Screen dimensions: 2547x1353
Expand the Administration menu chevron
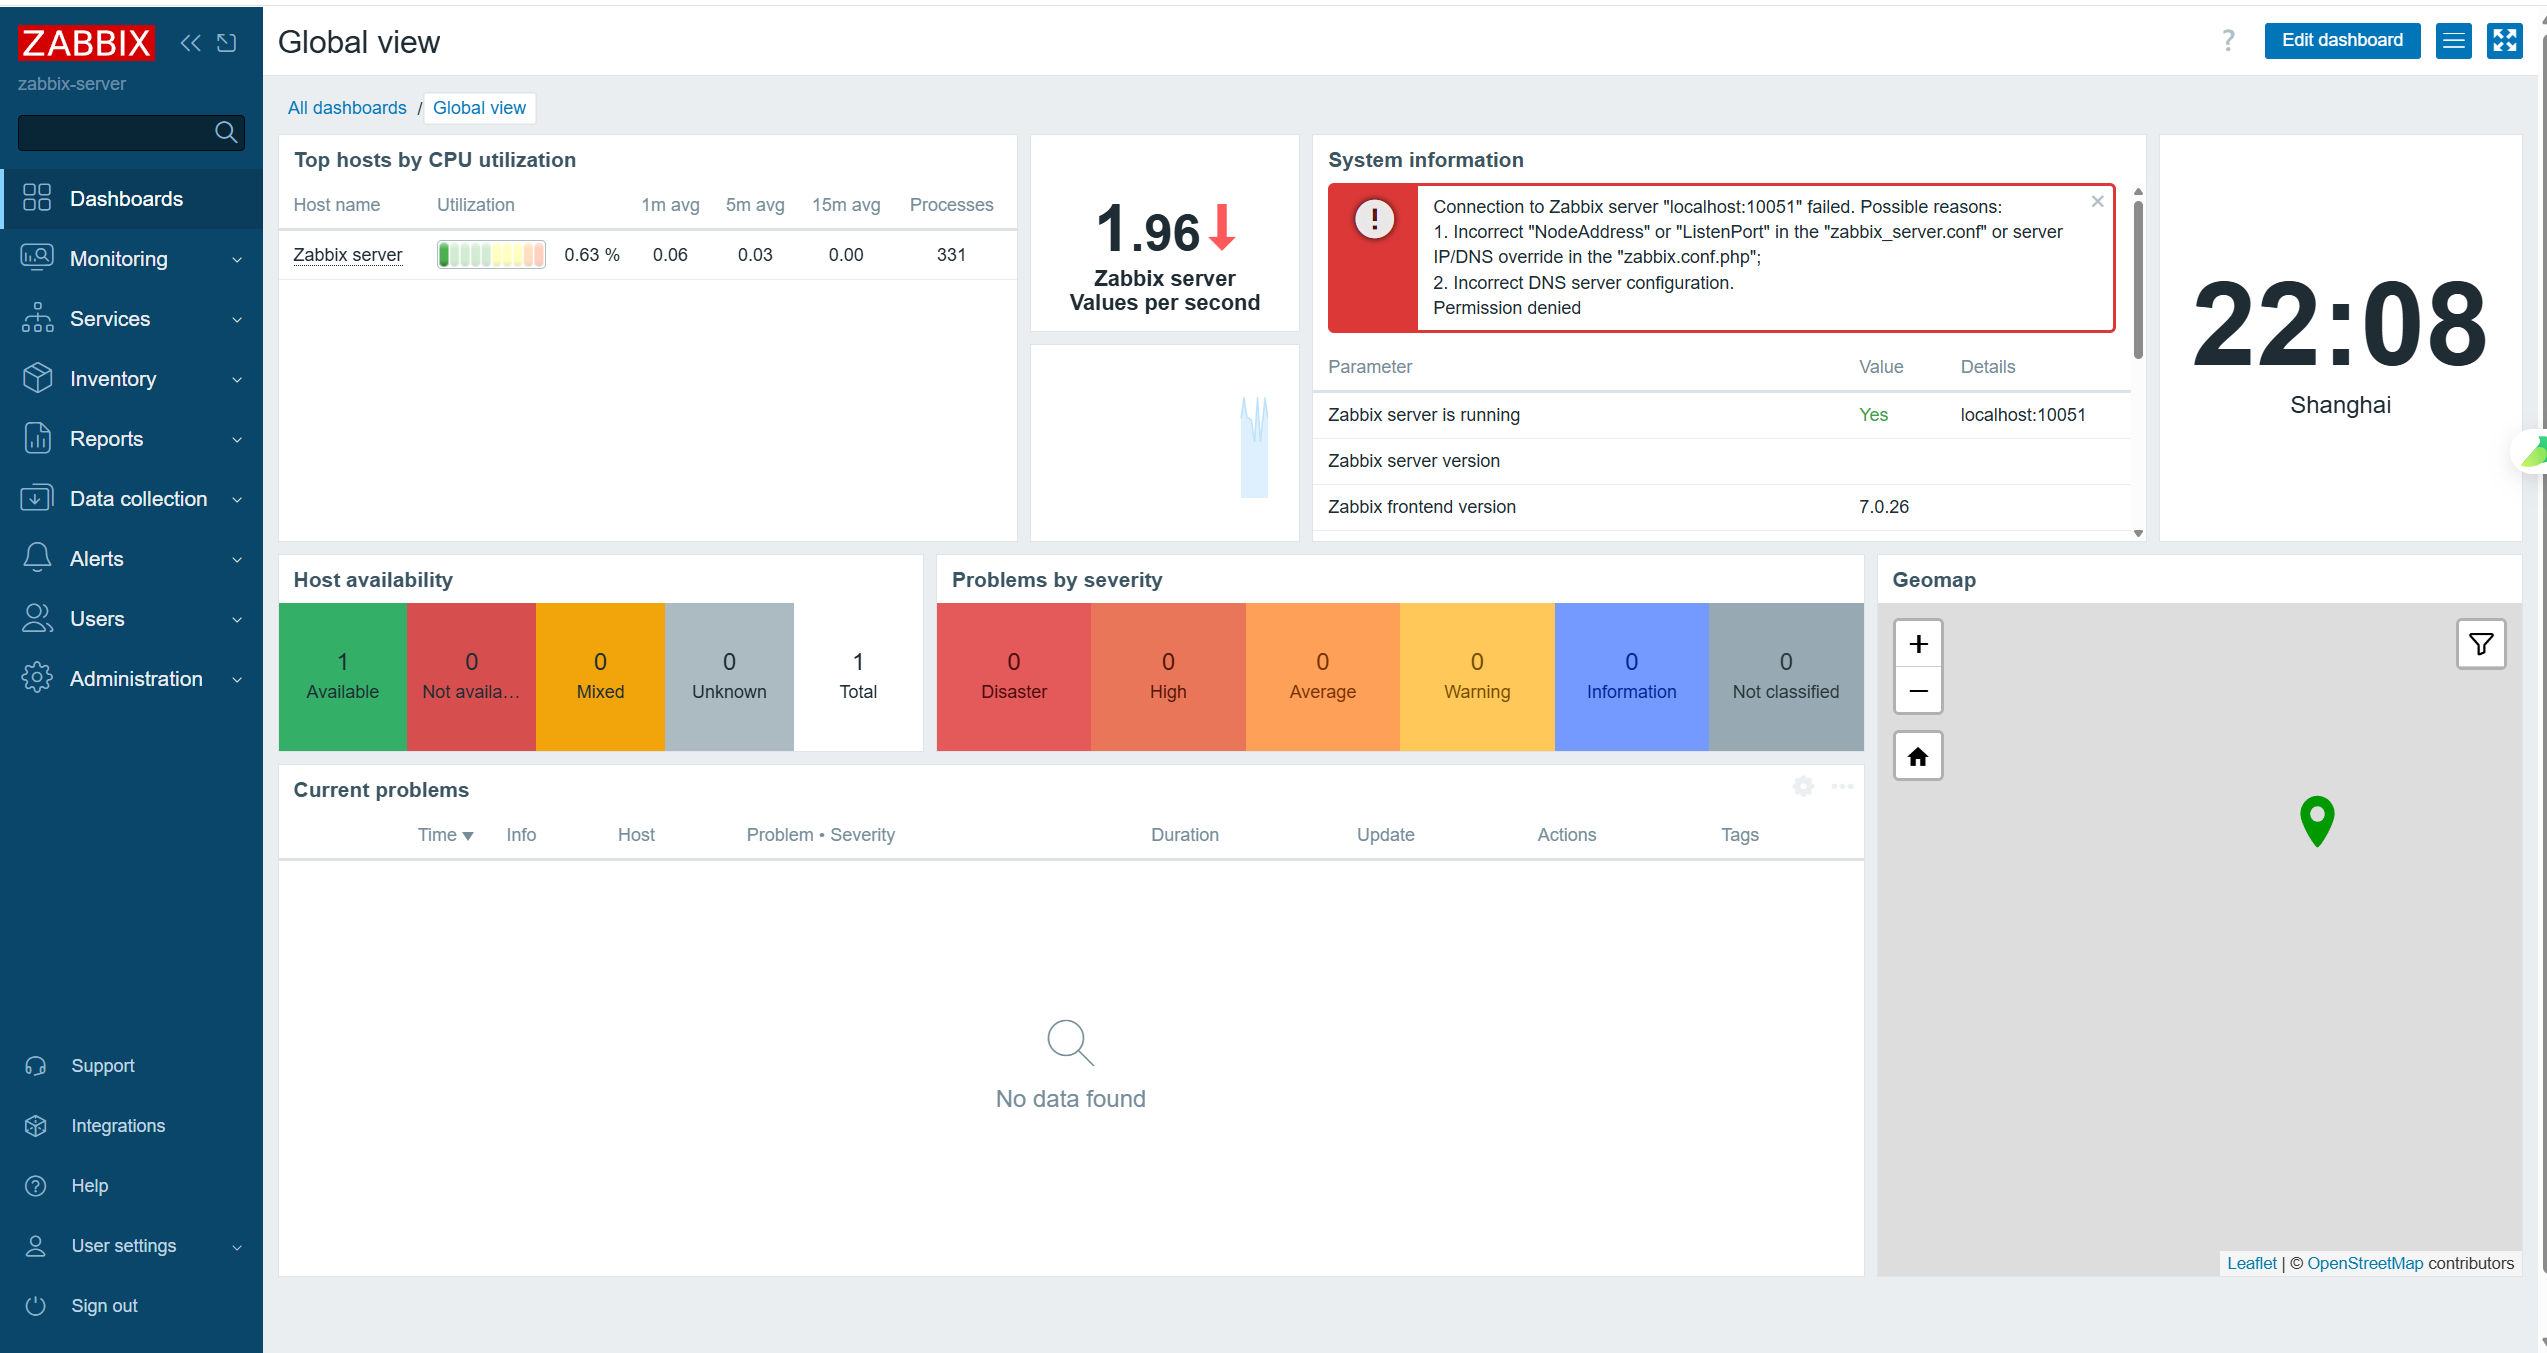click(x=237, y=680)
